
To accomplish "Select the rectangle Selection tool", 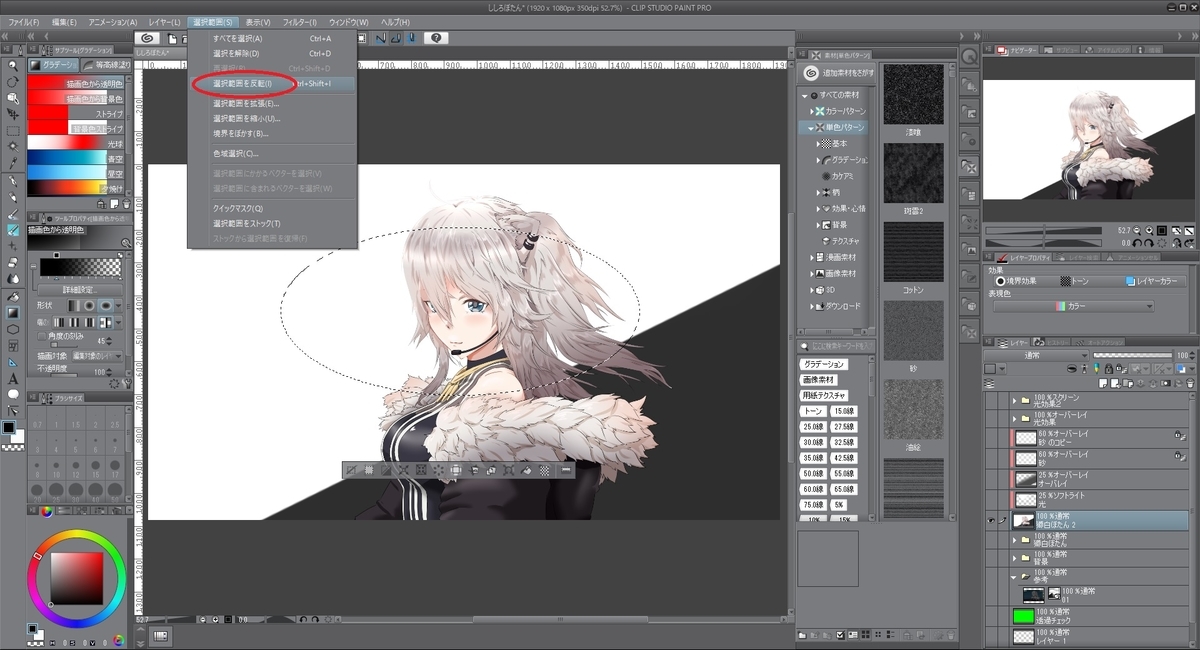I will [x=14, y=131].
